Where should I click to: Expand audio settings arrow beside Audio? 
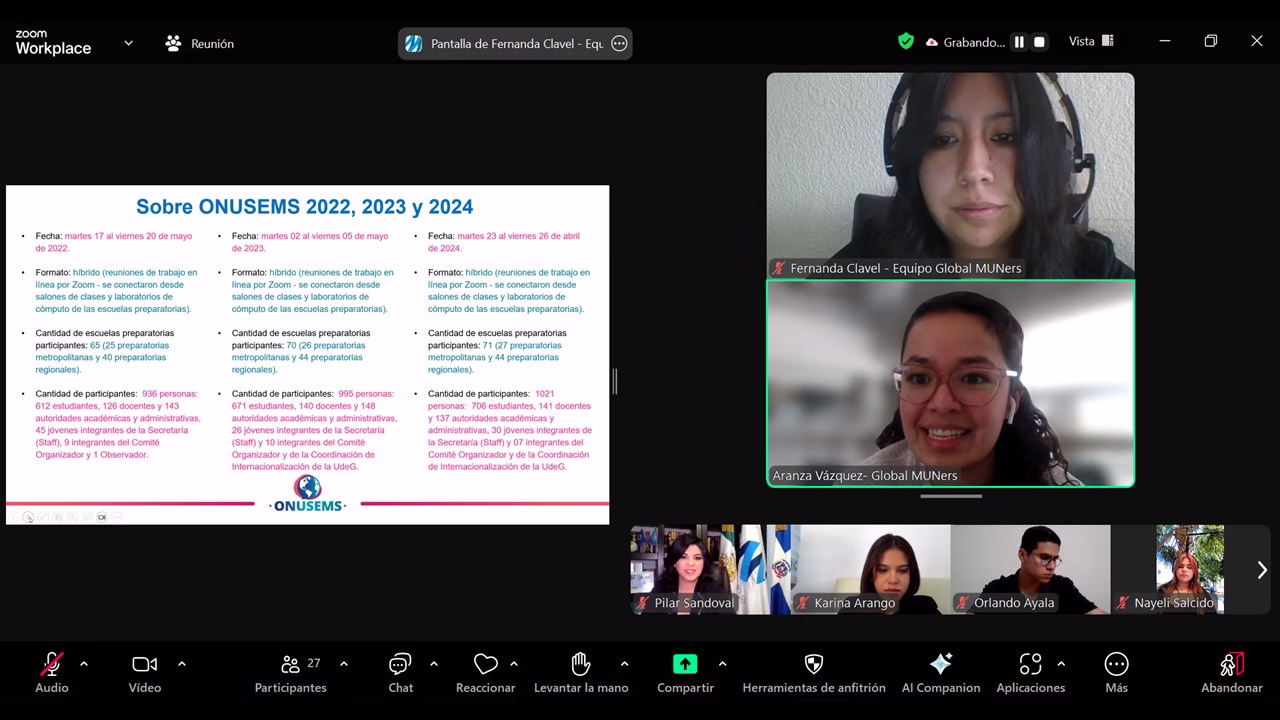84,664
